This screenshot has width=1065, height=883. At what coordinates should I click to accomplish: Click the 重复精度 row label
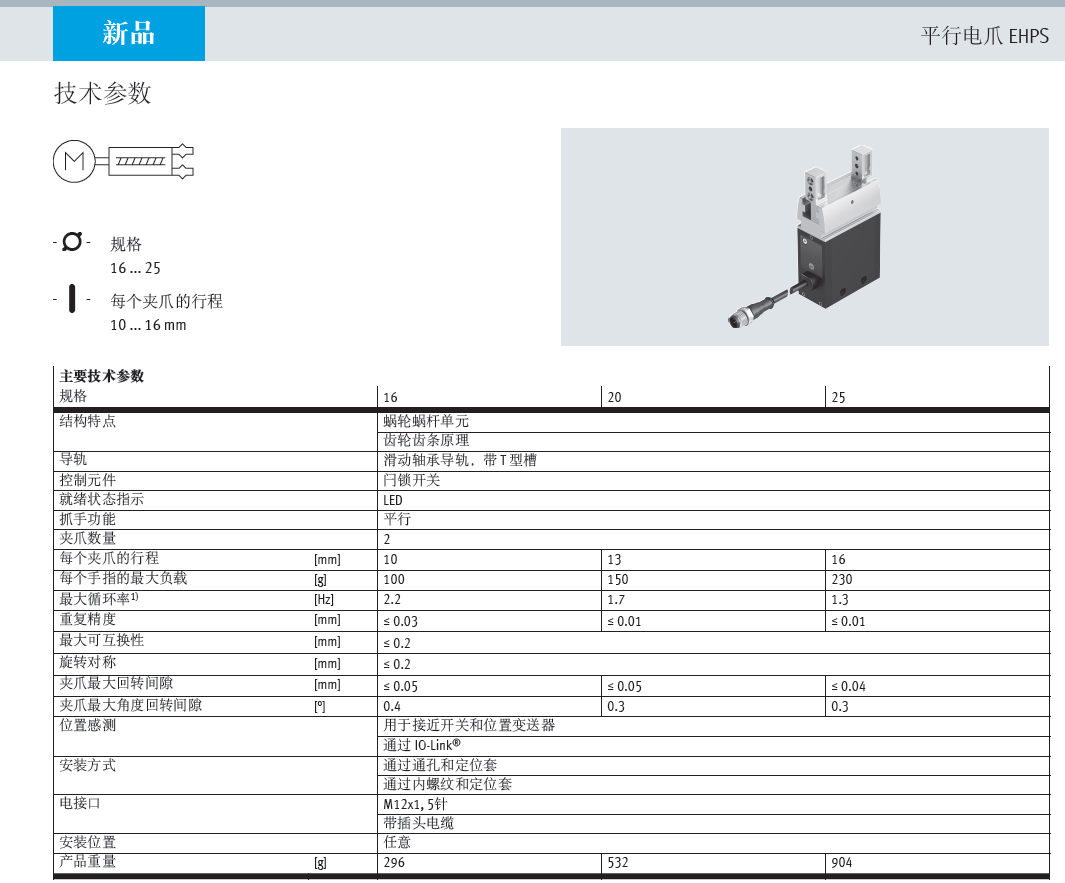click(x=88, y=619)
